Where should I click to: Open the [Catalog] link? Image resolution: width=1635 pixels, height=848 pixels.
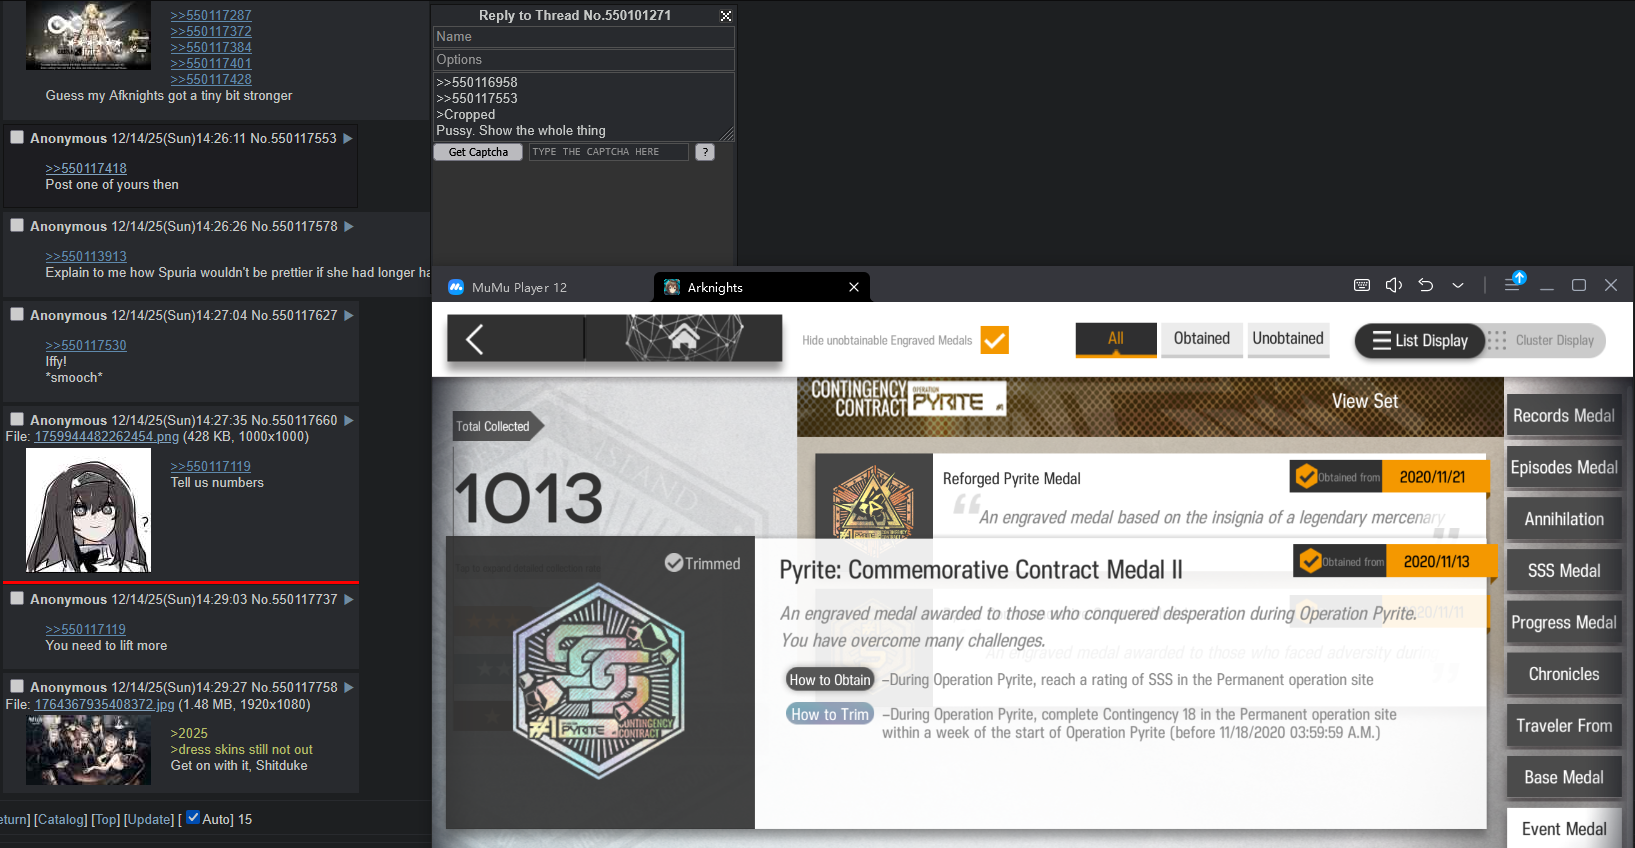[x=60, y=819]
